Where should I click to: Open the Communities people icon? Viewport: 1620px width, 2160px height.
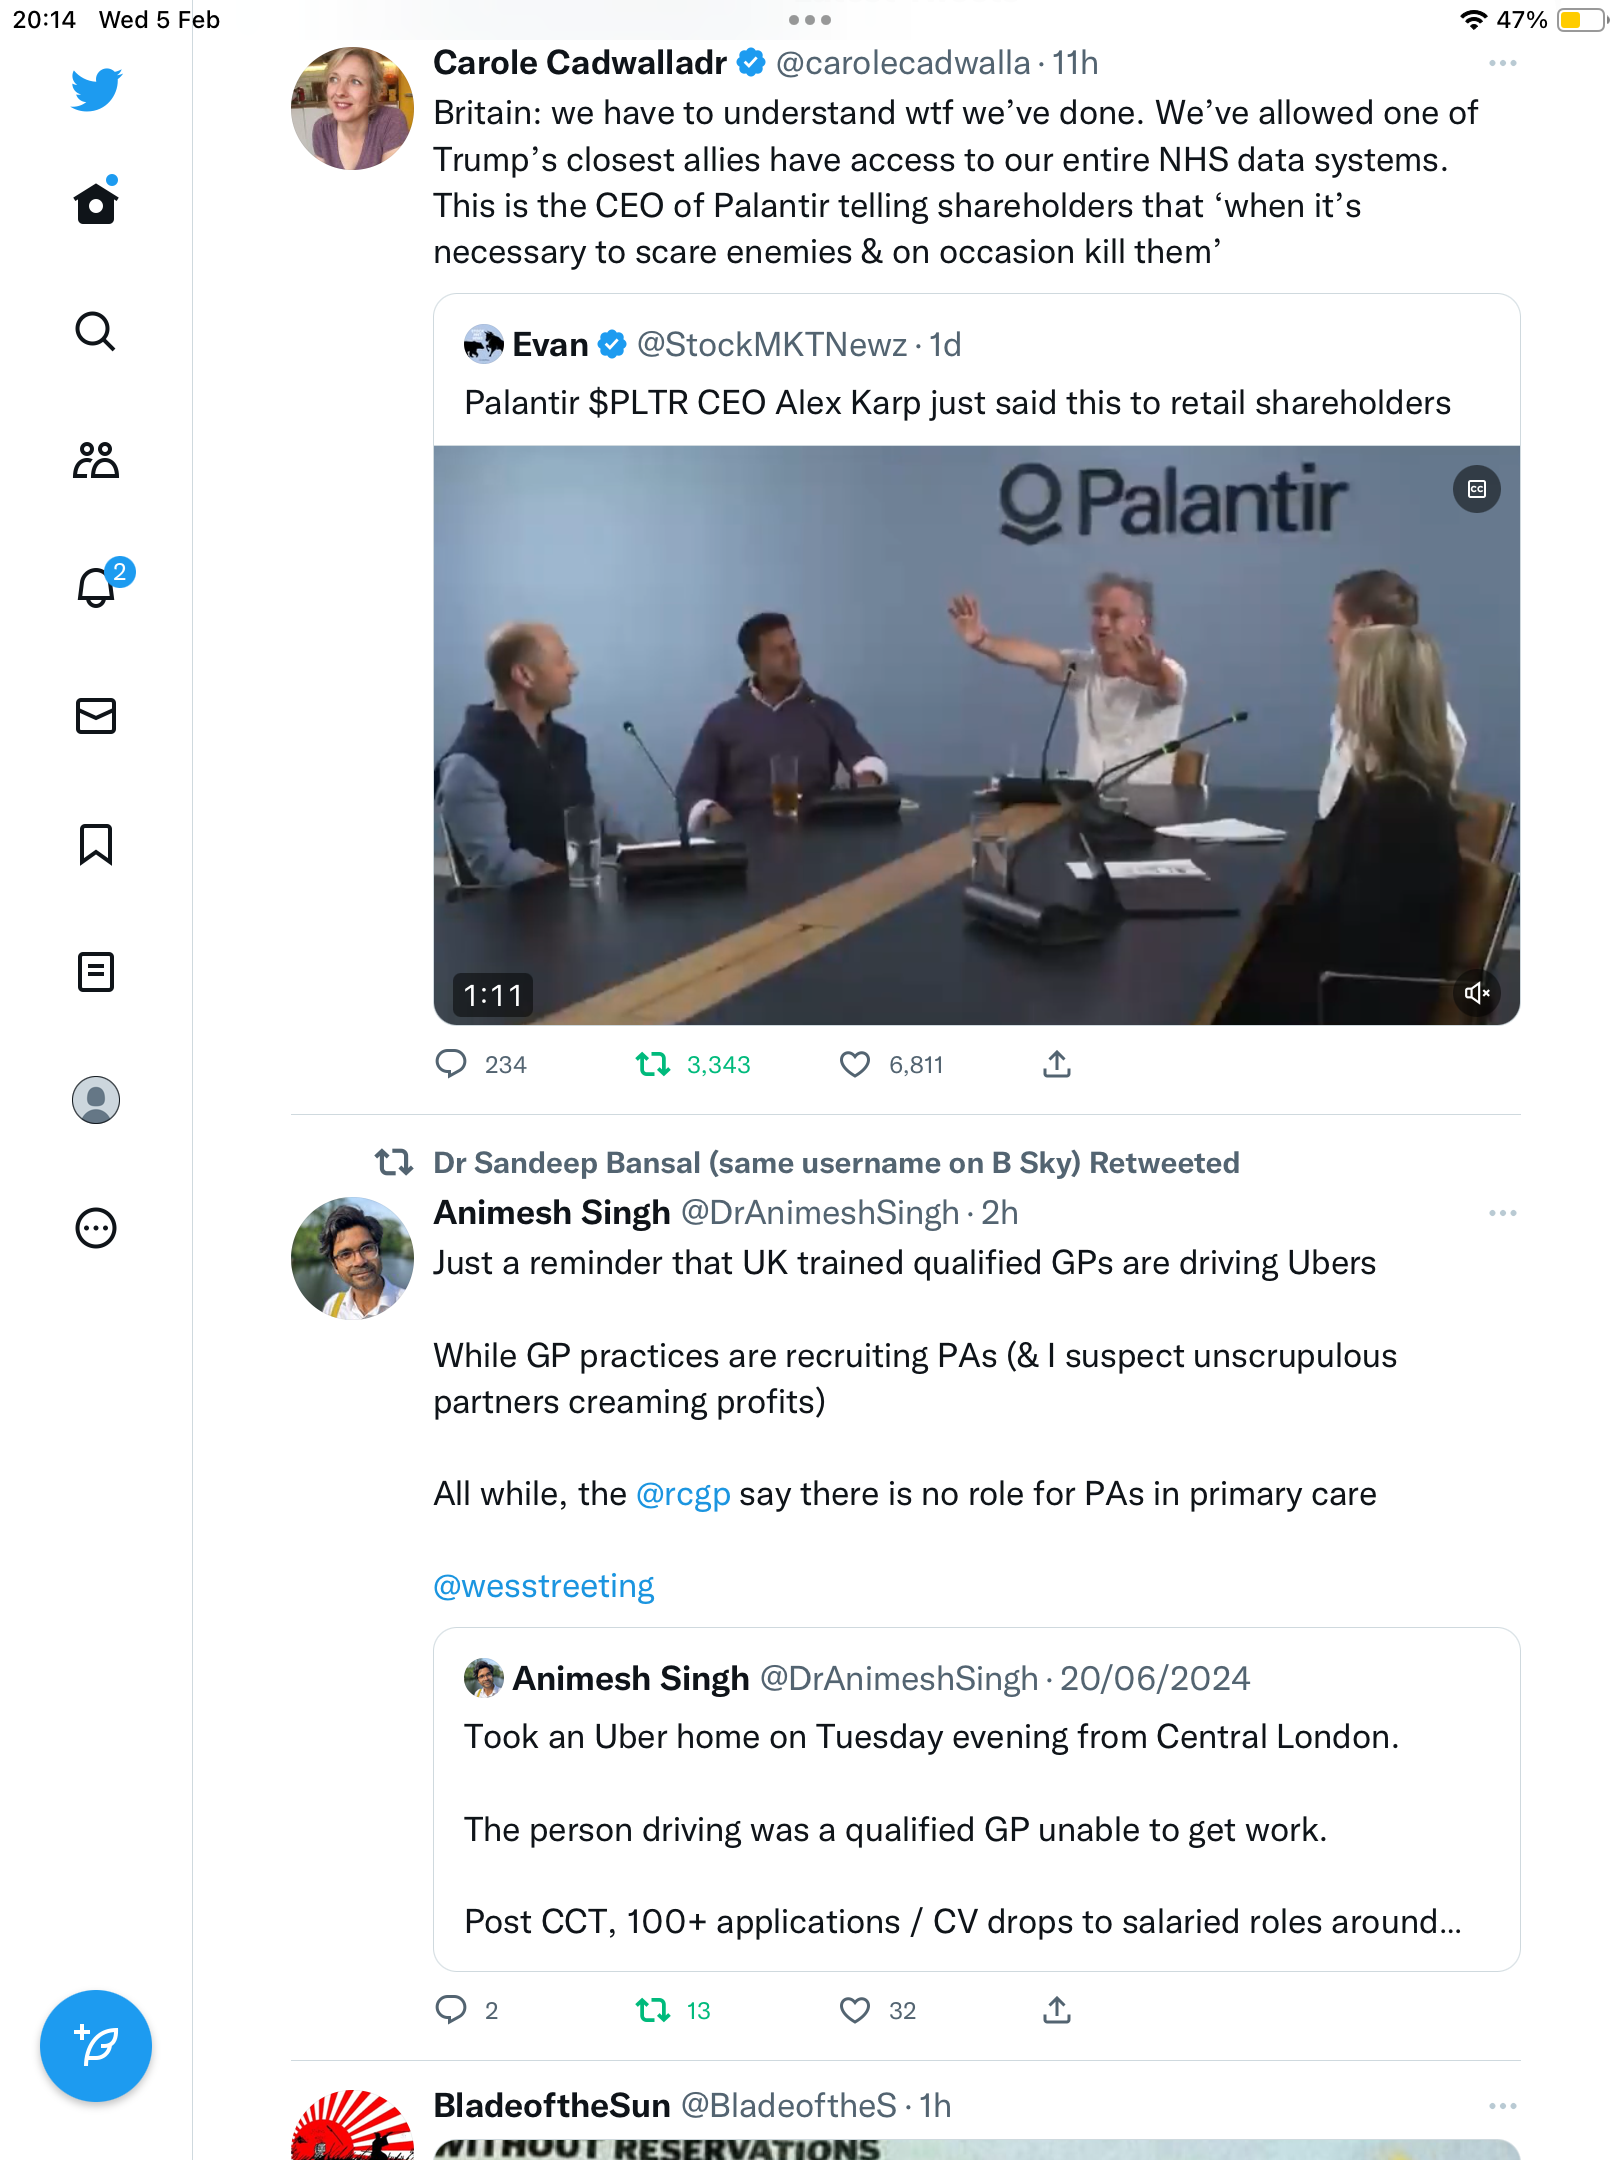tap(96, 460)
